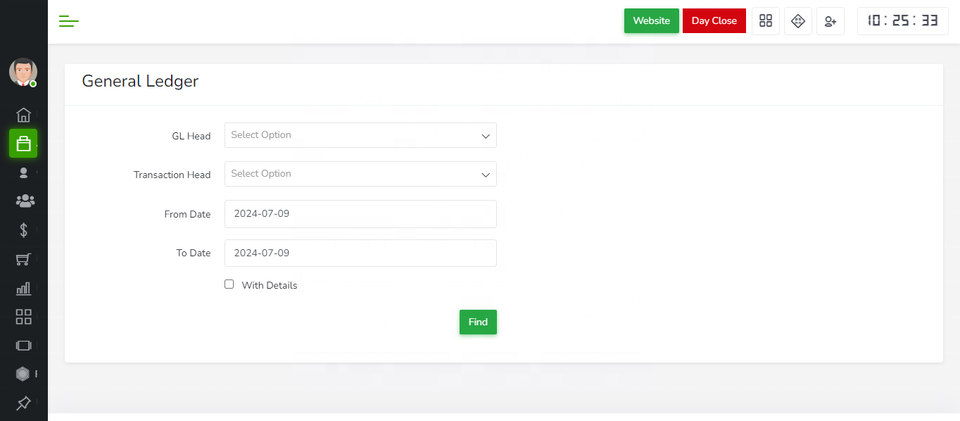Click the Find button
The width and height of the screenshot is (960, 421).
478,322
